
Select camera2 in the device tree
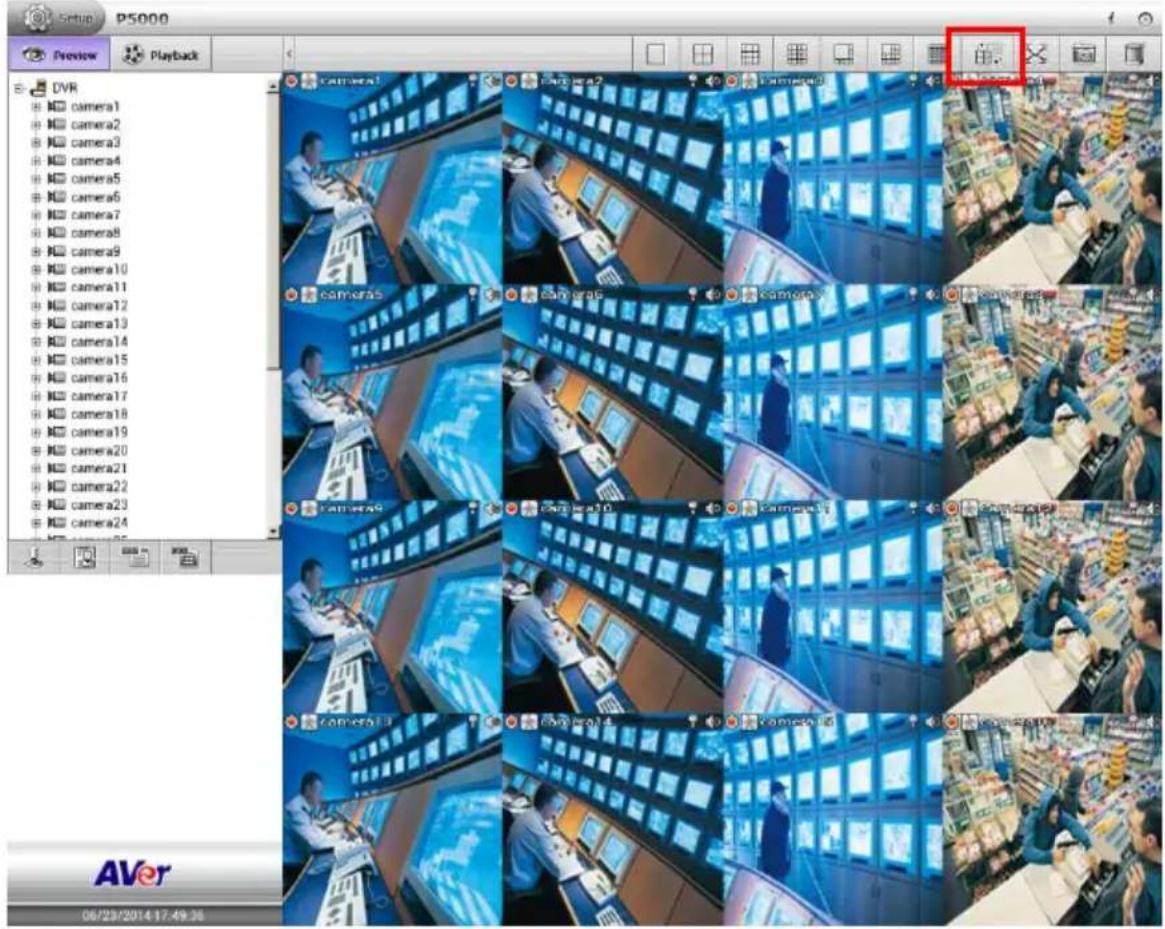point(96,125)
